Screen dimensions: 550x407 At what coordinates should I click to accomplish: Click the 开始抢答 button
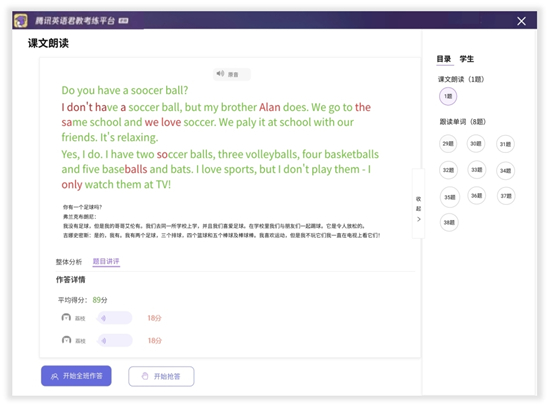click(161, 376)
